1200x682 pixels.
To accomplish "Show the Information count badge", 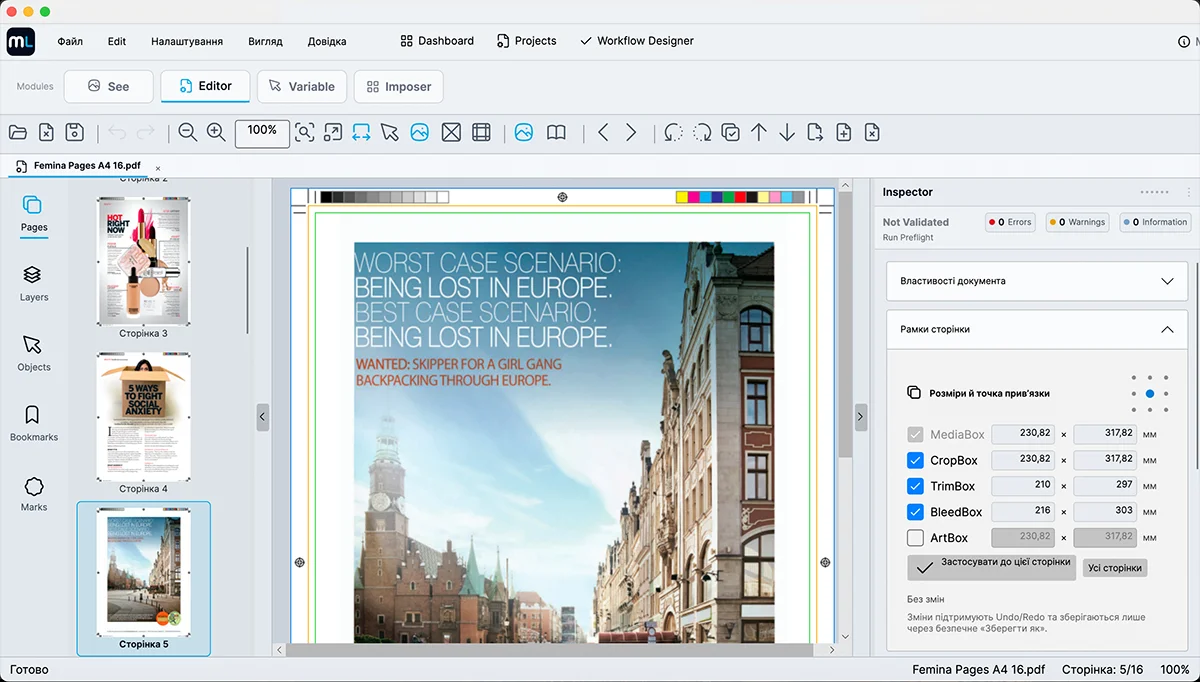I will (x=1156, y=222).
